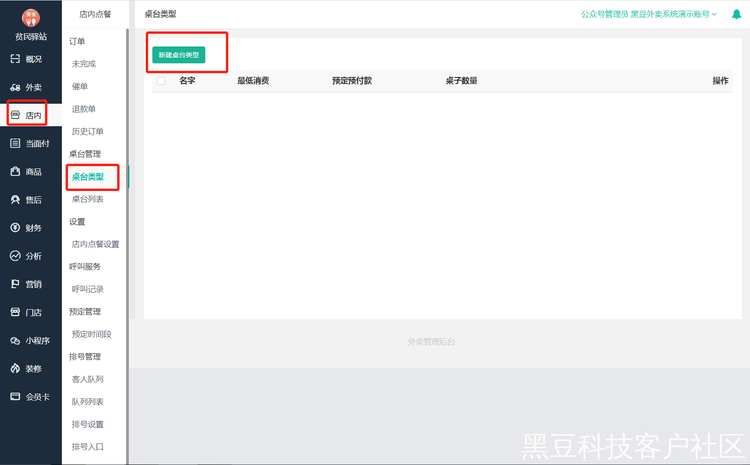Viewport: 750px width, 465px height.
Task: Open the 营销 flag icon
Action: (x=15, y=284)
